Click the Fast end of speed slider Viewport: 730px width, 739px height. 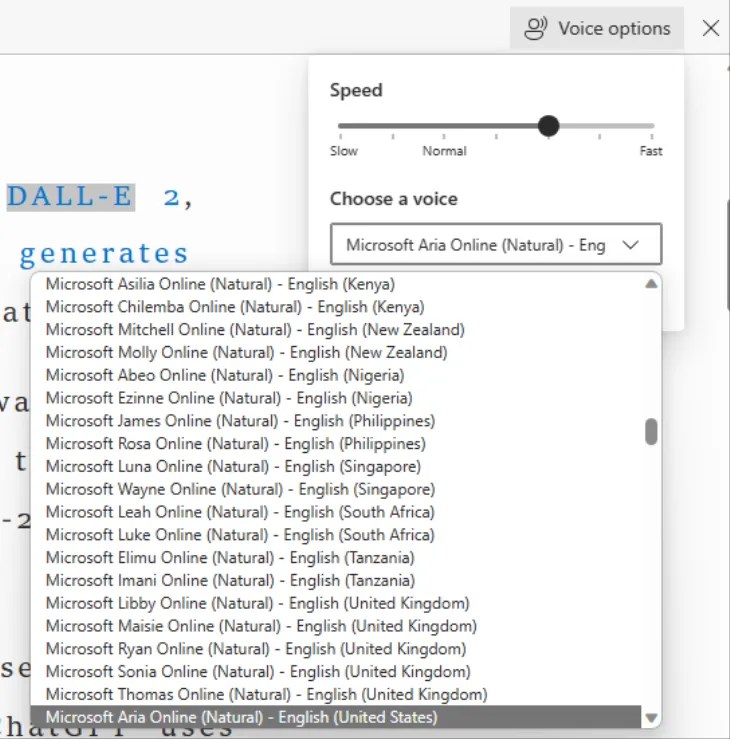(651, 151)
